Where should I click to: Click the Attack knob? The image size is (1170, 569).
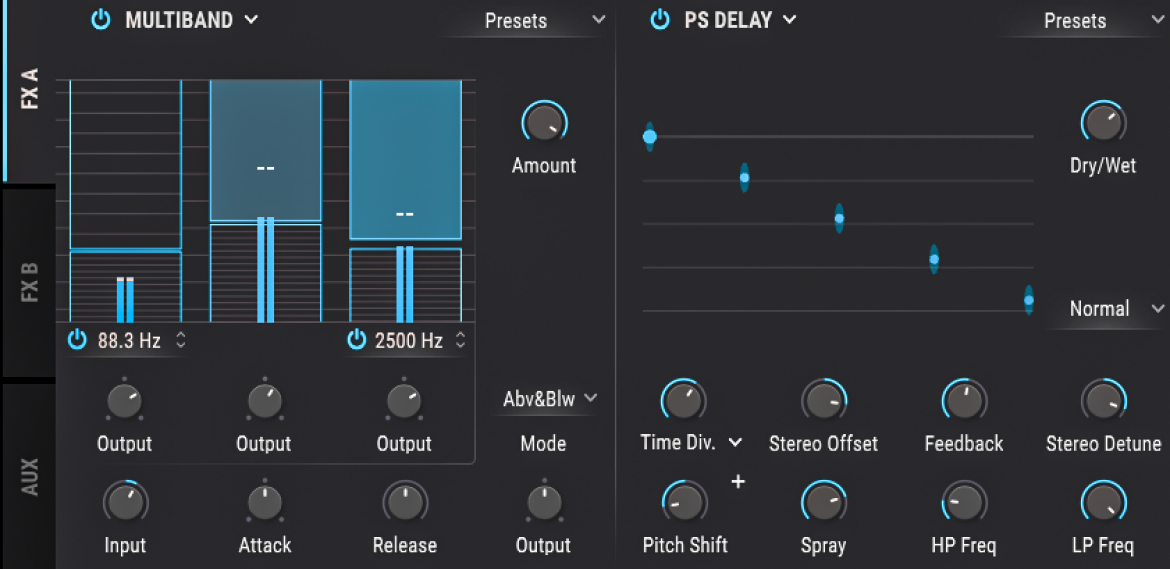click(x=263, y=503)
